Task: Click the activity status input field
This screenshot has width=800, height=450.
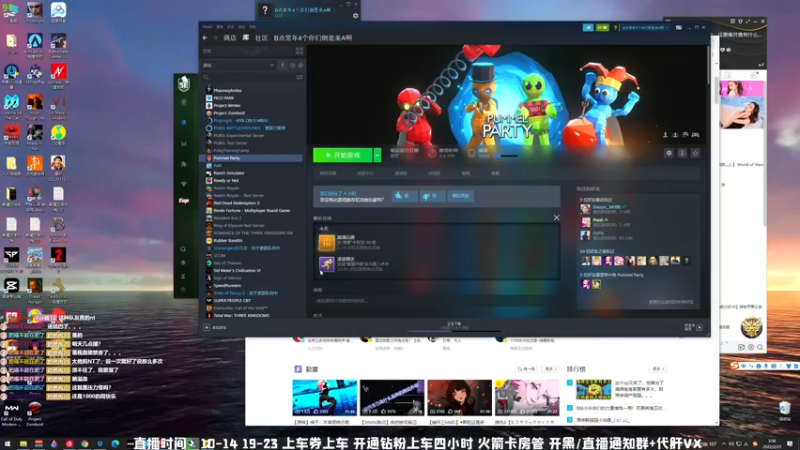Action: coord(436,301)
